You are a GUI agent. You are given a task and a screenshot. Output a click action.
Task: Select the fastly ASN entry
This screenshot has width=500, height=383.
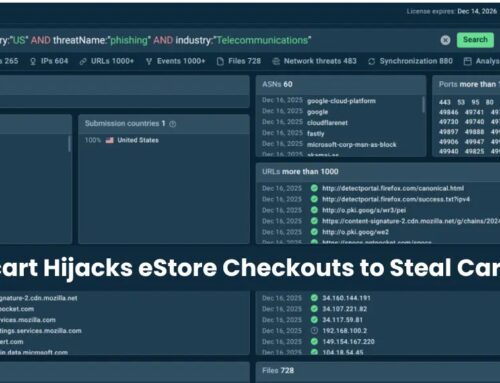[x=316, y=134]
